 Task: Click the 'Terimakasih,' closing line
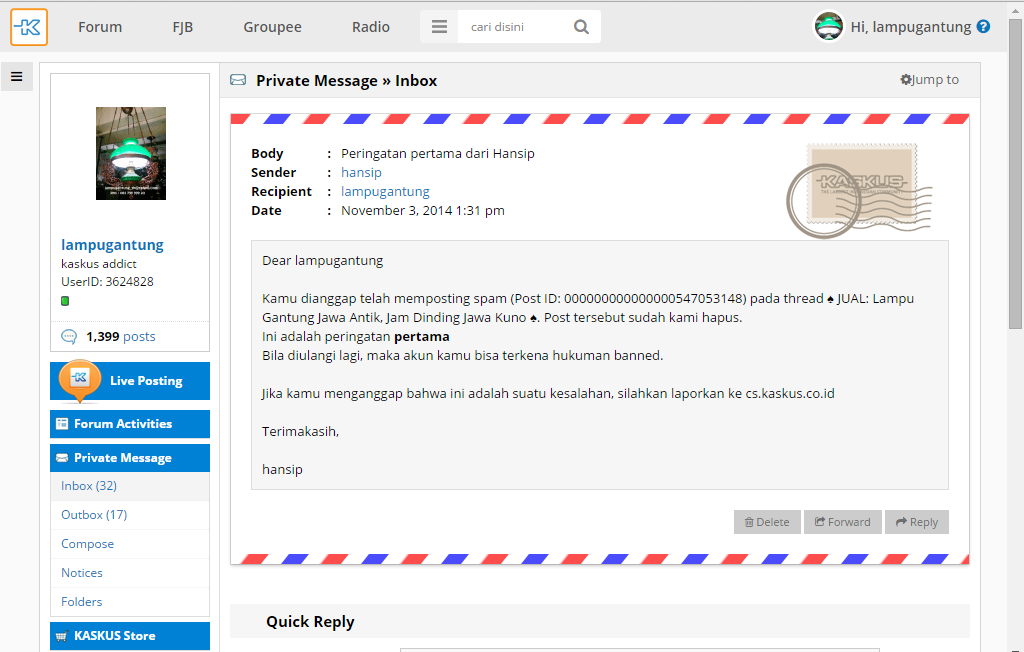click(300, 431)
